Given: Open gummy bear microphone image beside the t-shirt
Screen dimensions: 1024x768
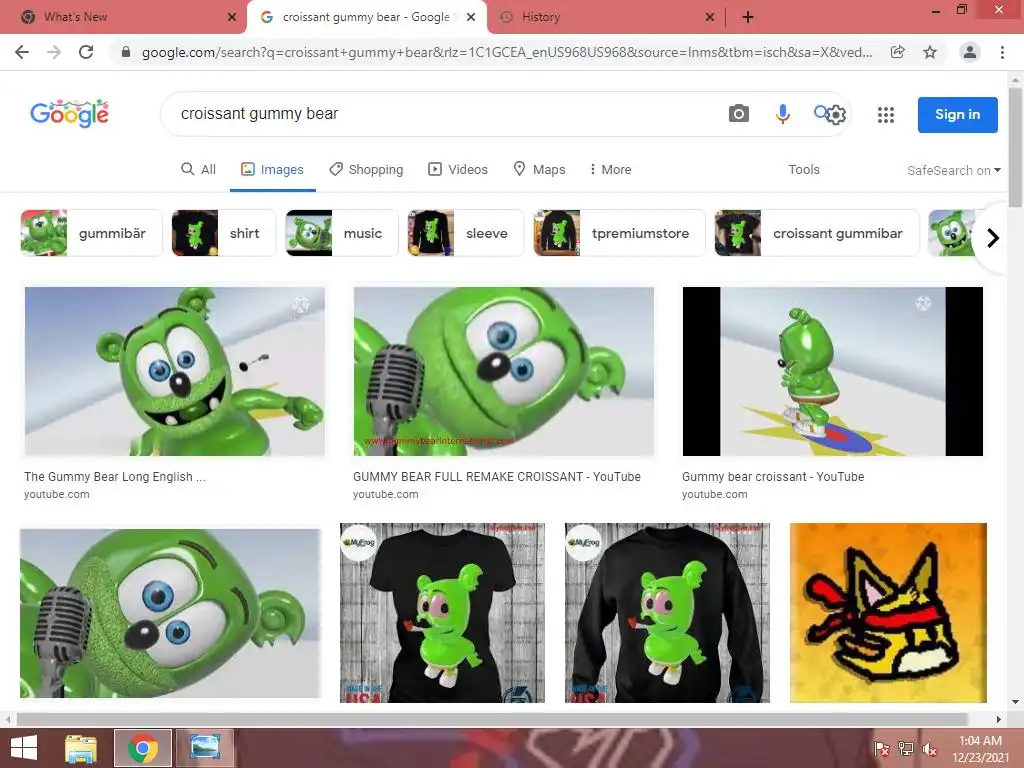Looking at the screenshot, I should (x=170, y=613).
